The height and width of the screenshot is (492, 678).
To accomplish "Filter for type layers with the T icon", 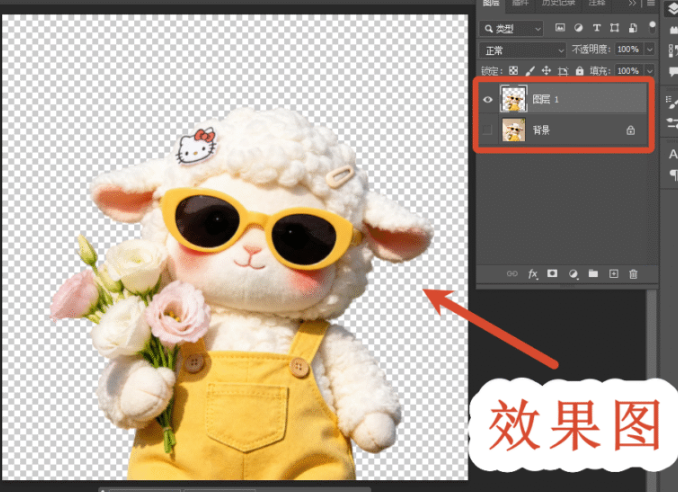I will coord(597,28).
